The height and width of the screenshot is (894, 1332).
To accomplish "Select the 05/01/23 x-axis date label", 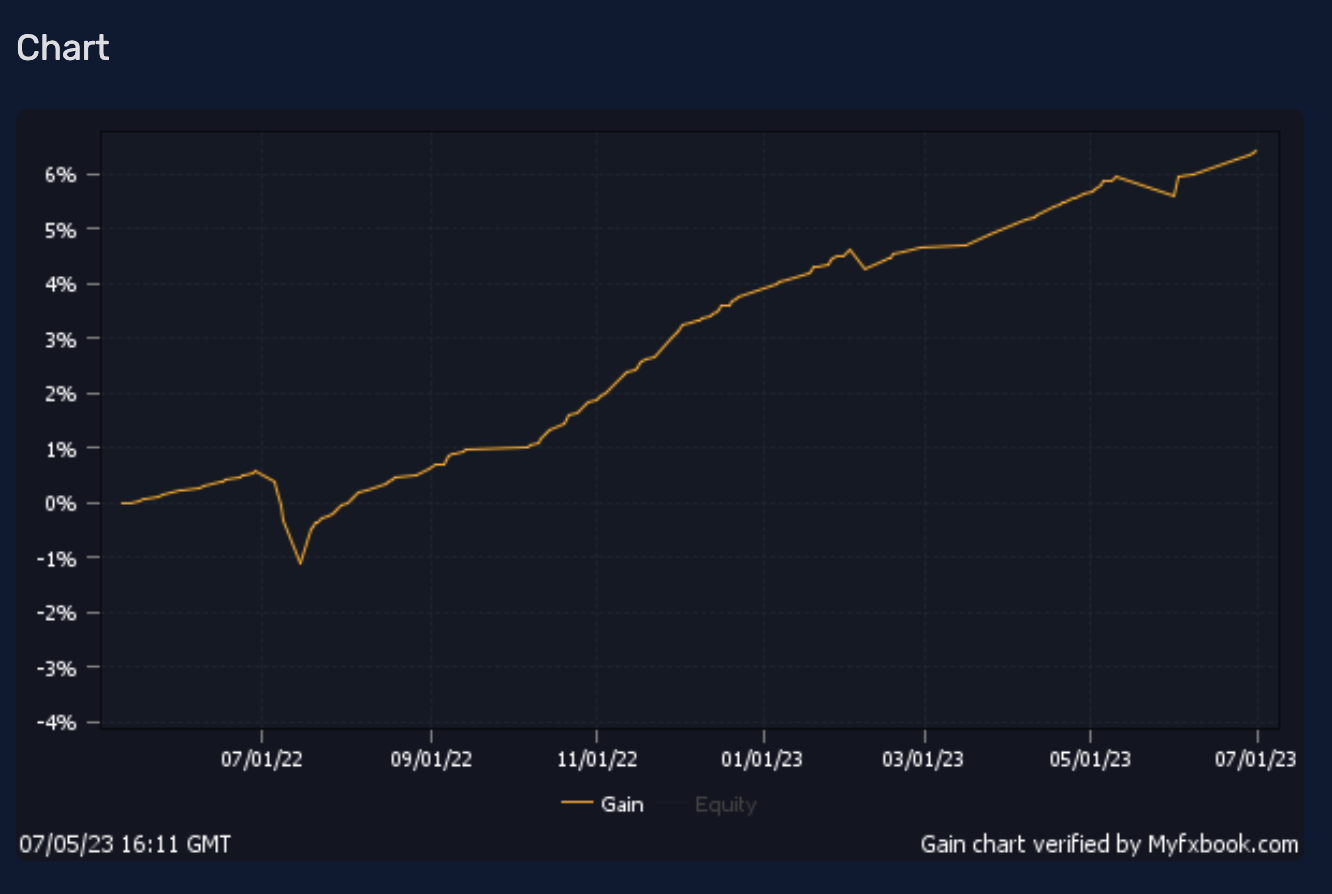I will click(1090, 760).
